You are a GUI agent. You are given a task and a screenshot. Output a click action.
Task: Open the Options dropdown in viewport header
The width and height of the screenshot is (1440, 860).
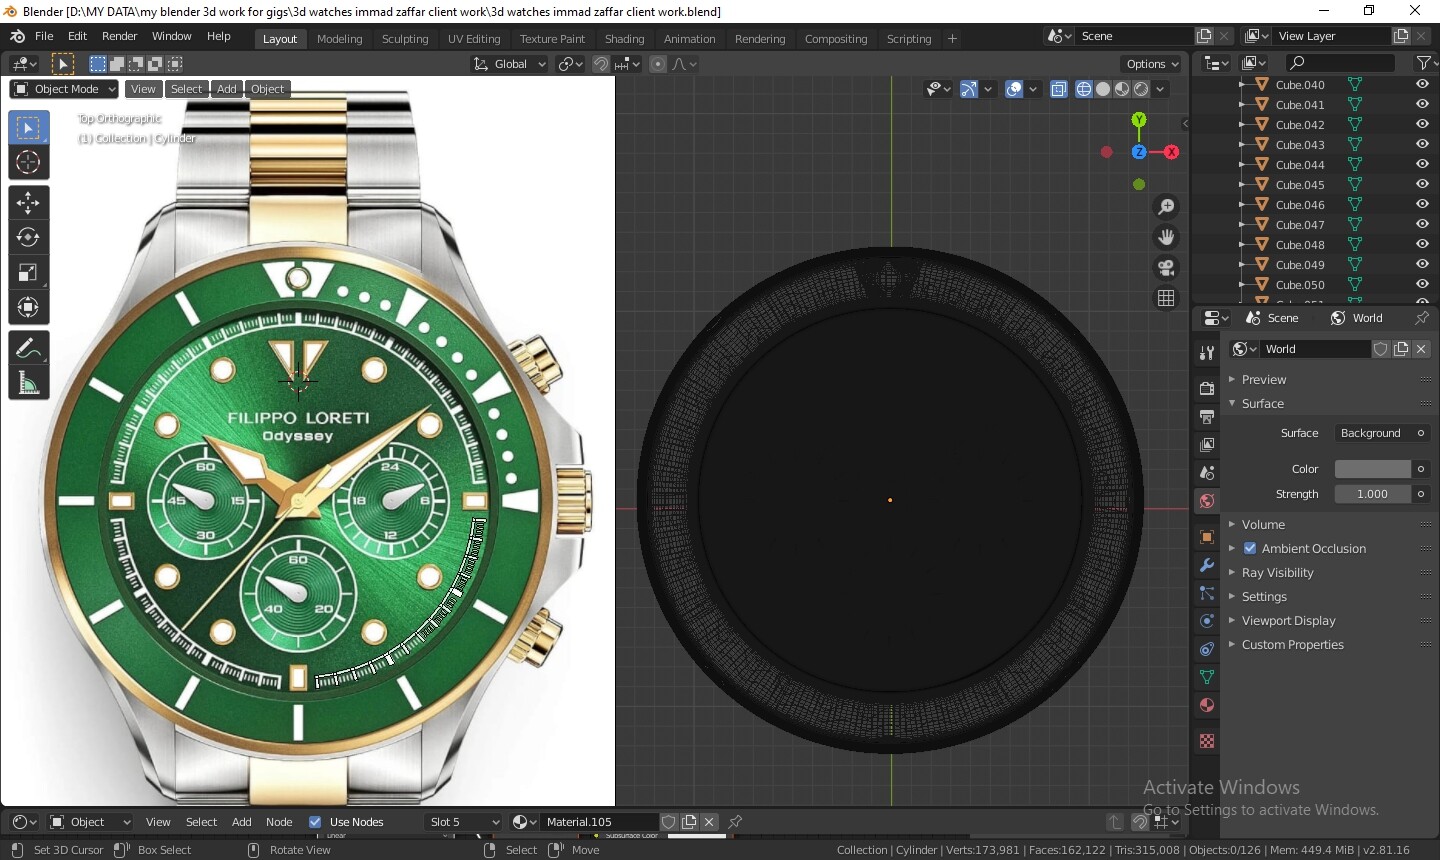(1153, 64)
